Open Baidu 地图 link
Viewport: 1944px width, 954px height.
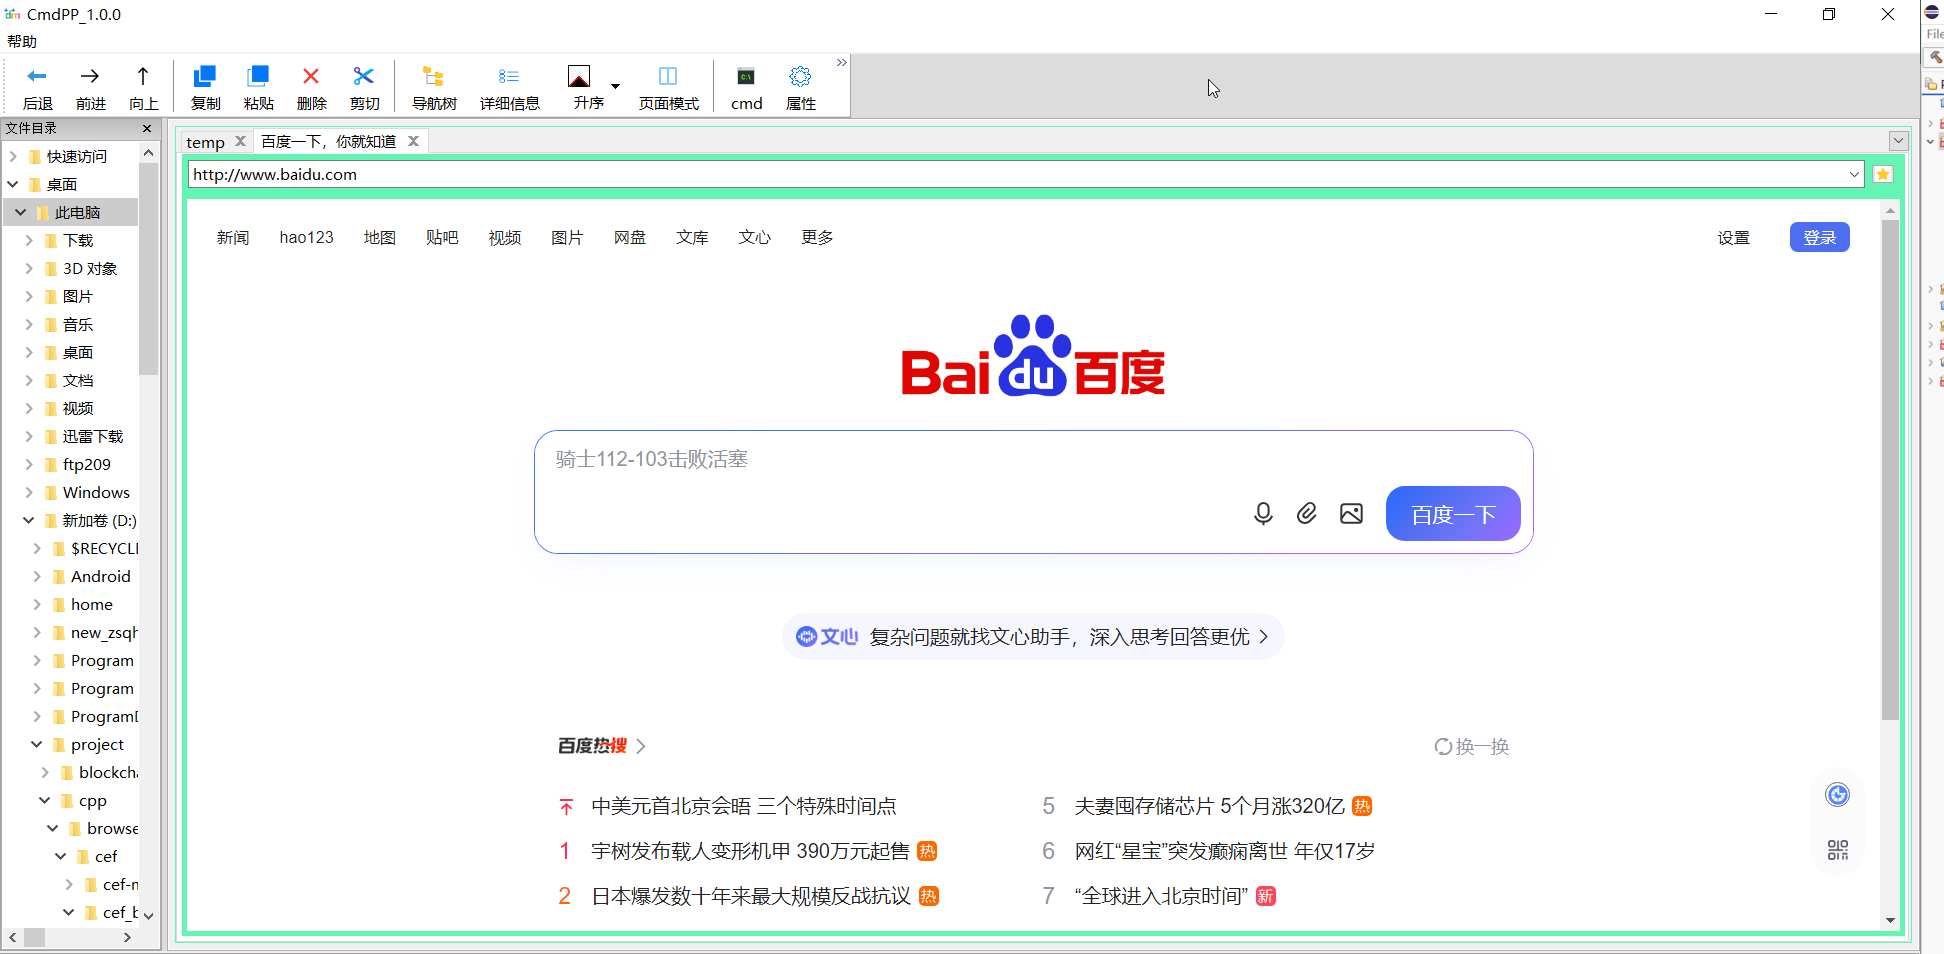380,237
